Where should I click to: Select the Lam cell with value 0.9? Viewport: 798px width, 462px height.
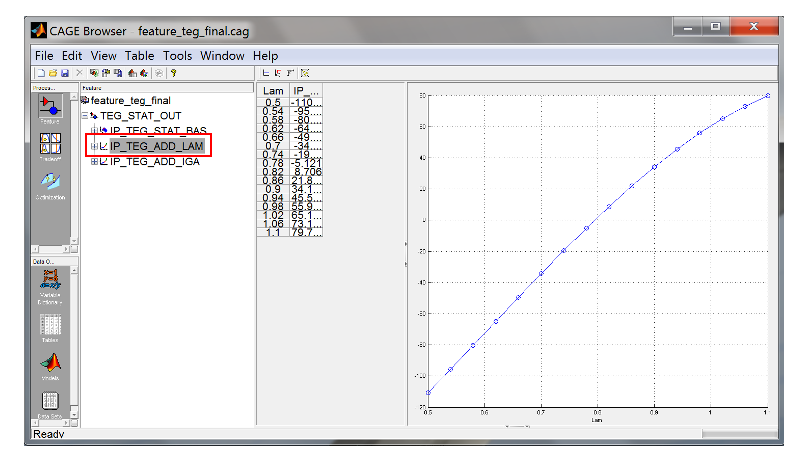click(273, 189)
